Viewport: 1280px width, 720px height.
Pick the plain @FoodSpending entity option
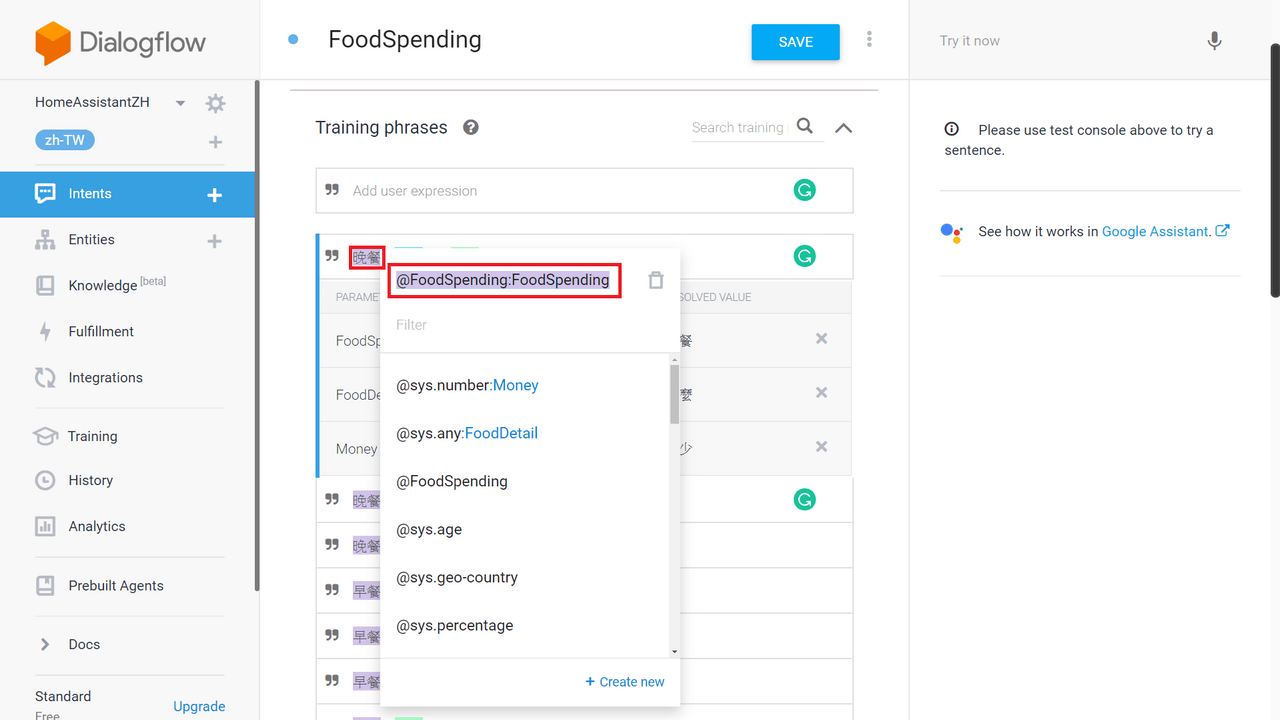coord(452,481)
